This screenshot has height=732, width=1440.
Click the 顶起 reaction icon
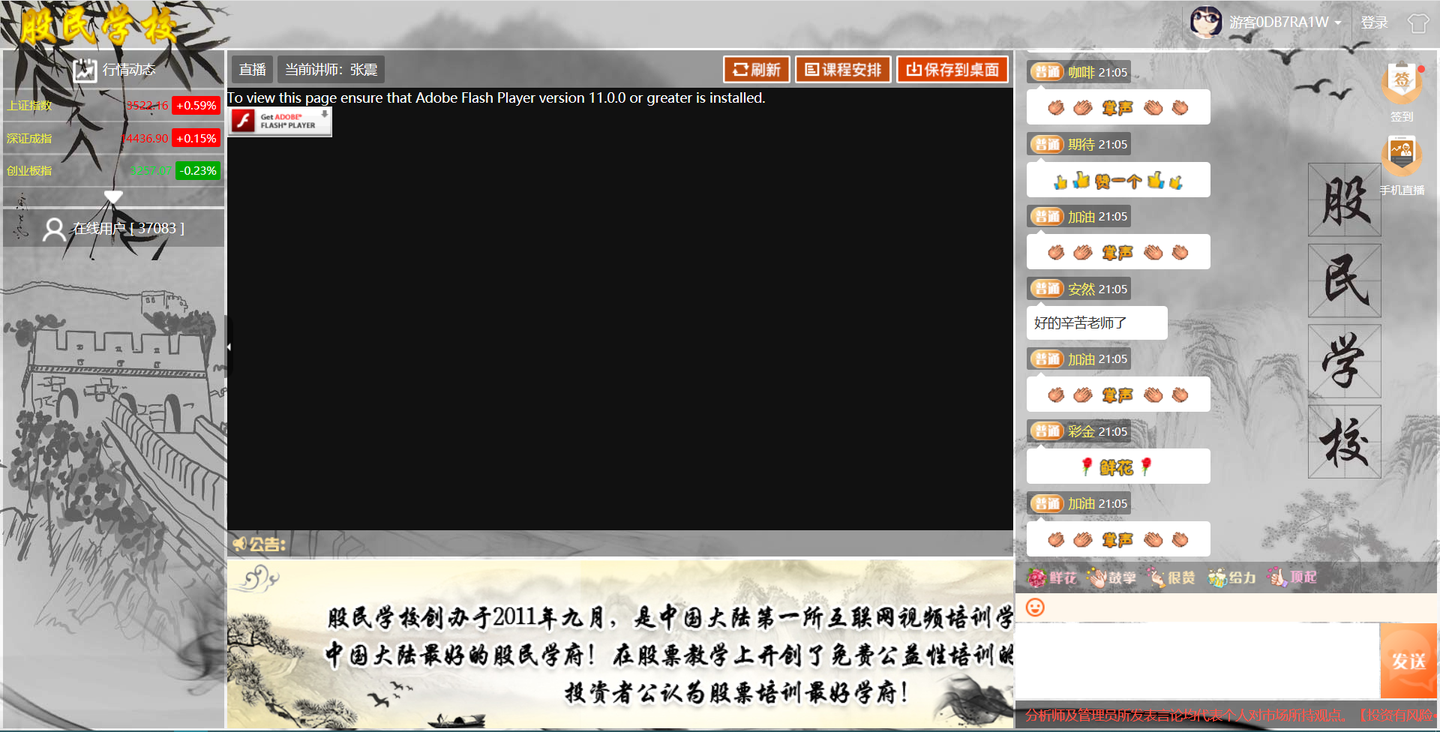pyautogui.click(x=1292, y=578)
